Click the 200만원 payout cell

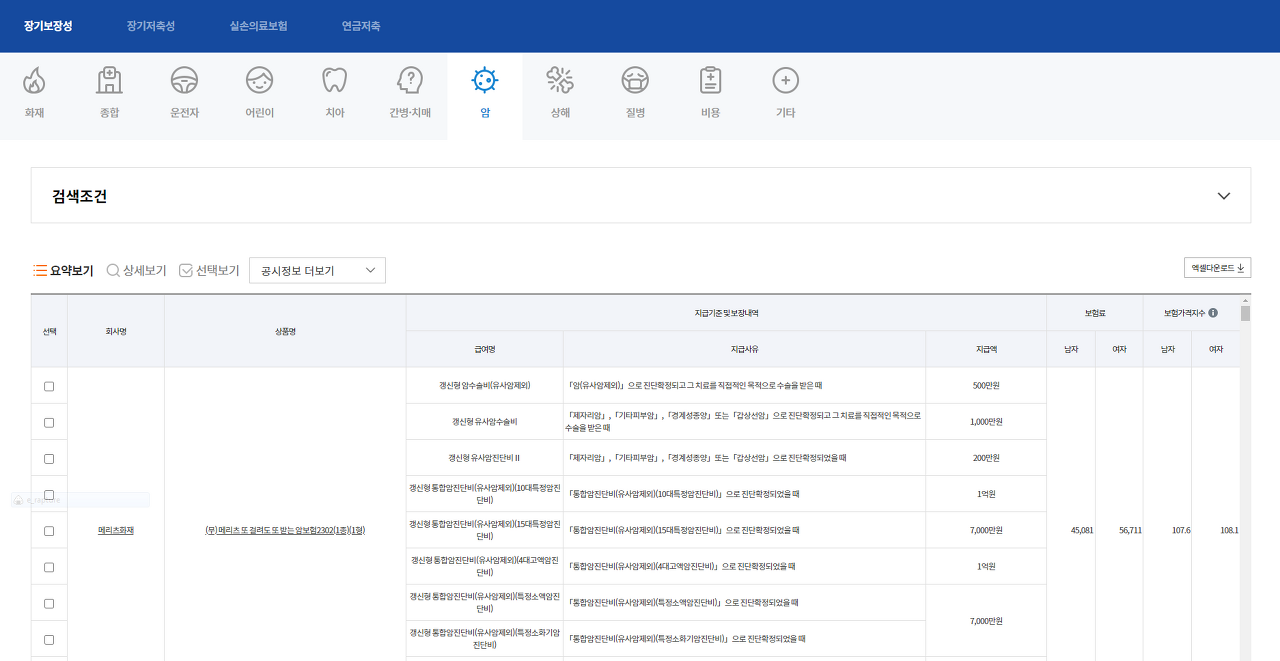coord(986,457)
